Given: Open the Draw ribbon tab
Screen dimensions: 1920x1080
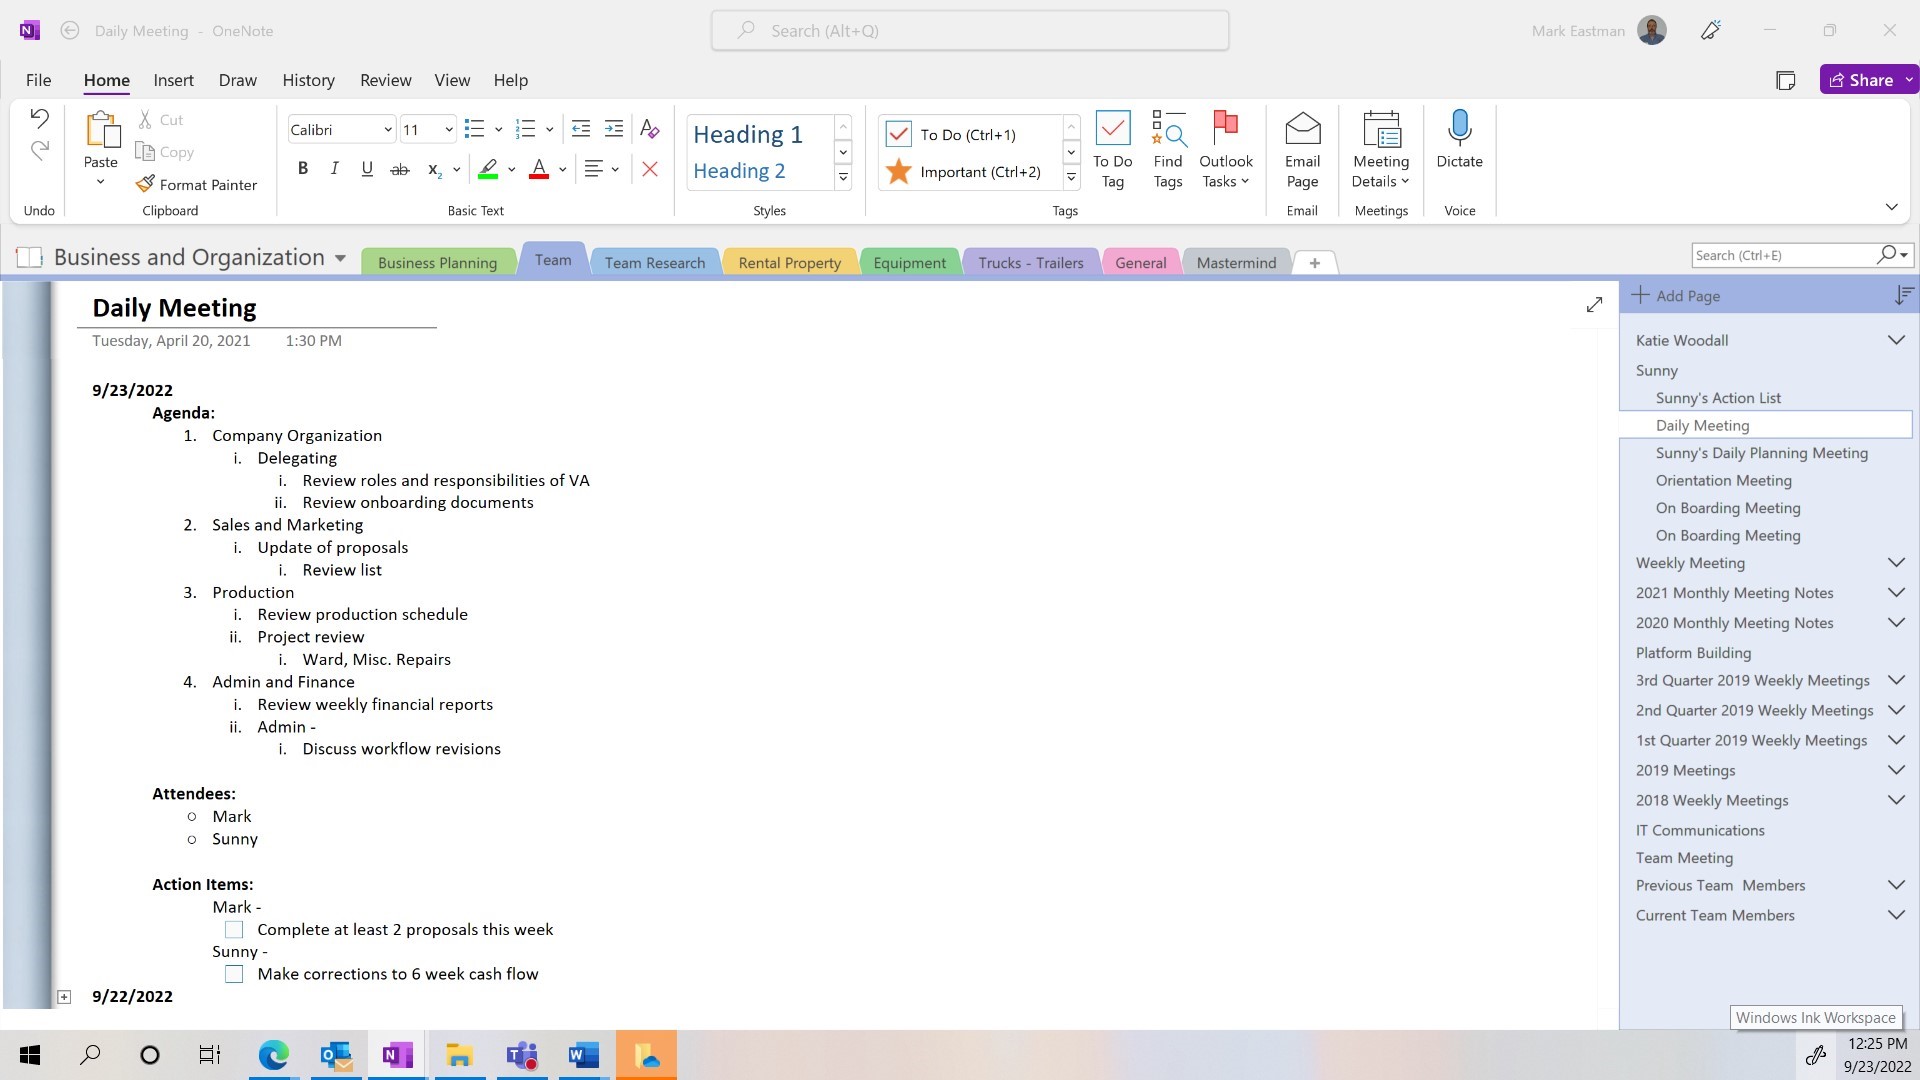Looking at the screenshot, I should 237,80.
